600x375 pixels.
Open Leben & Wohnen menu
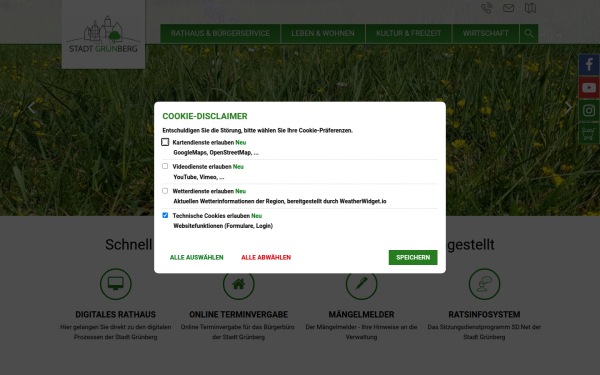point(323,34)
